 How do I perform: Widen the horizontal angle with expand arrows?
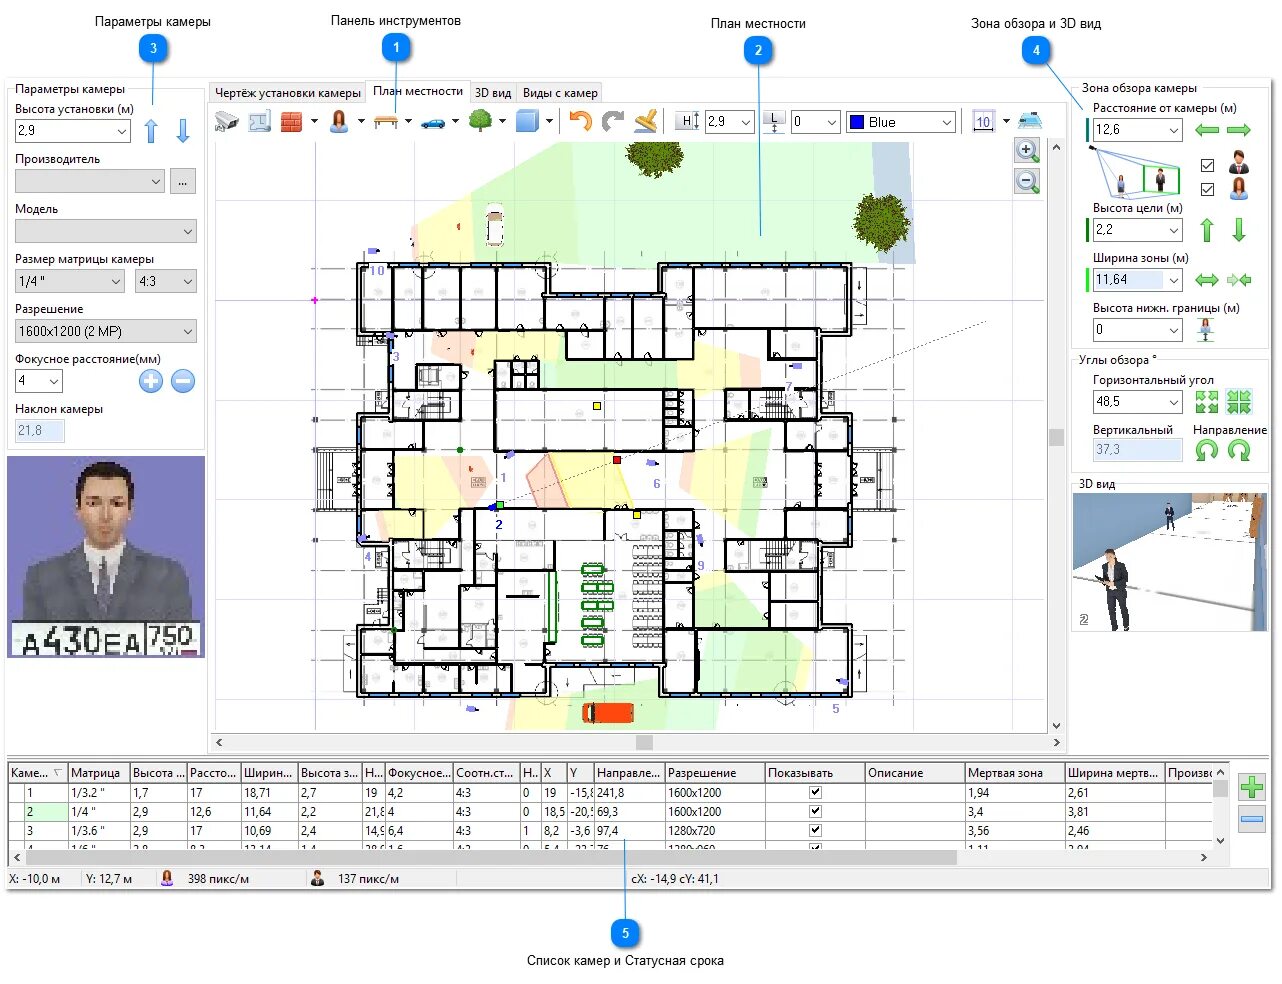pyautogui.click(x=1207, y=402)
